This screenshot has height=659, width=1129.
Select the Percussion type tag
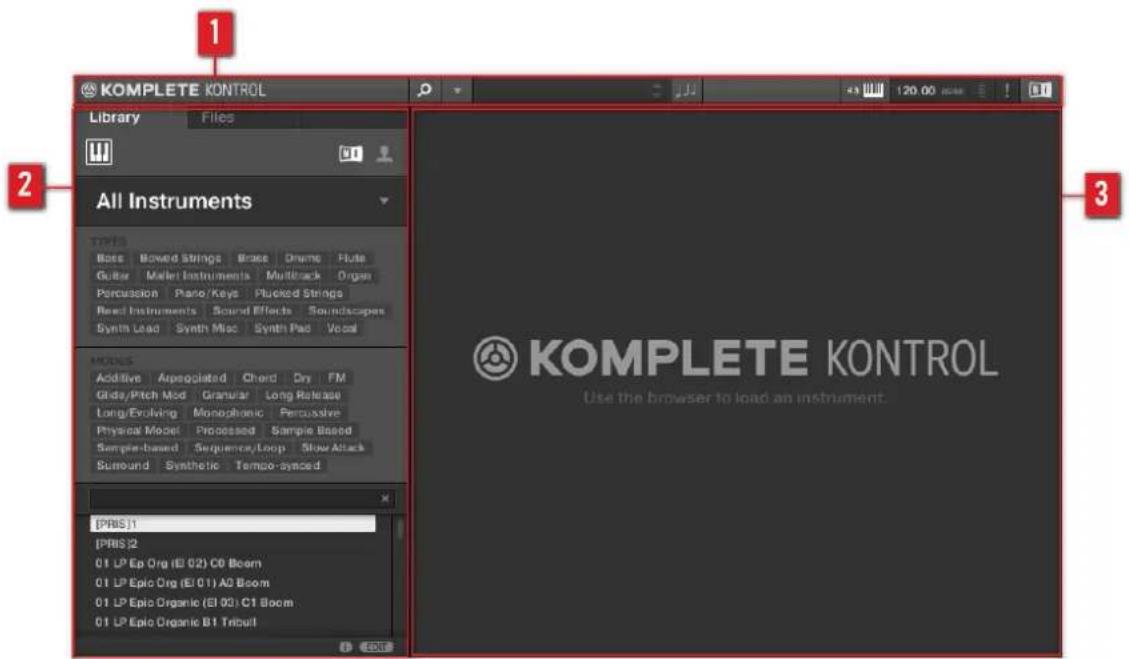pos(127,293)
